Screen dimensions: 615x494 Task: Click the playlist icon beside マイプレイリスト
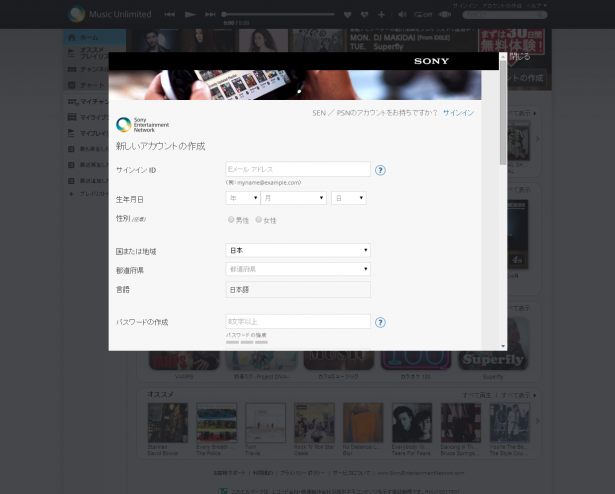pyautogui.click(x=71, y=133)
